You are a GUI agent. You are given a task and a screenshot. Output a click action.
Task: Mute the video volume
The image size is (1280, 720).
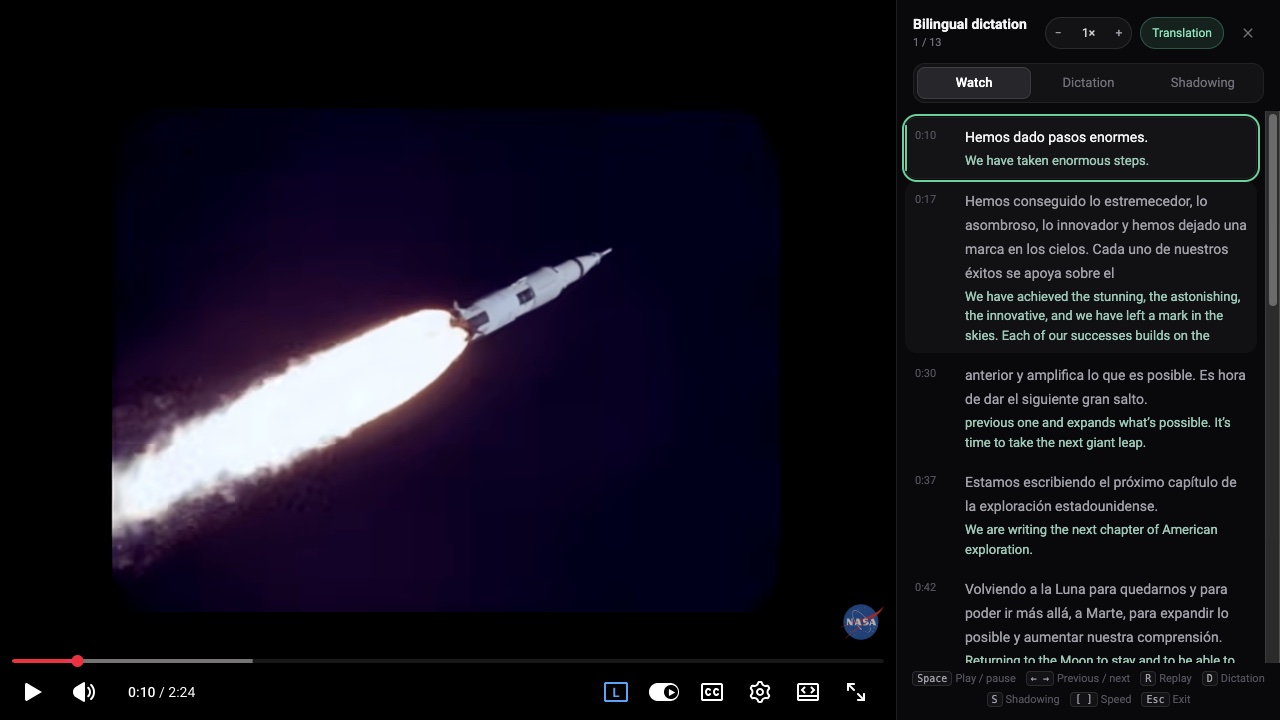(x=84, y=692)
